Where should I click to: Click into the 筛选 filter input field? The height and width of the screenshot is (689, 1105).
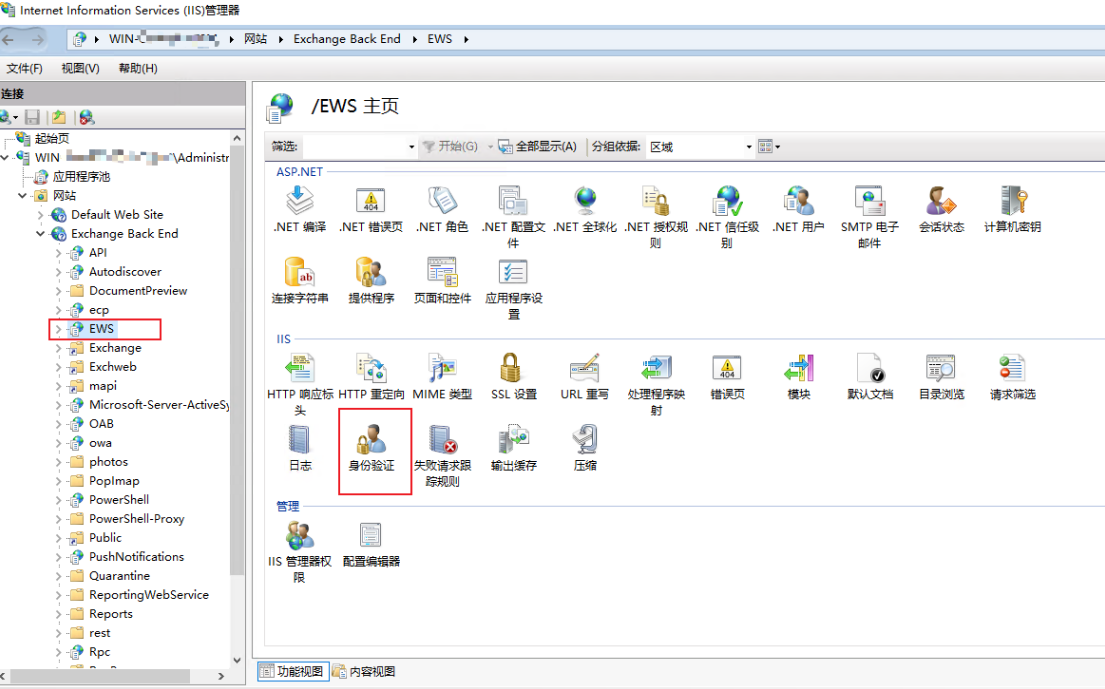[355, 147]
